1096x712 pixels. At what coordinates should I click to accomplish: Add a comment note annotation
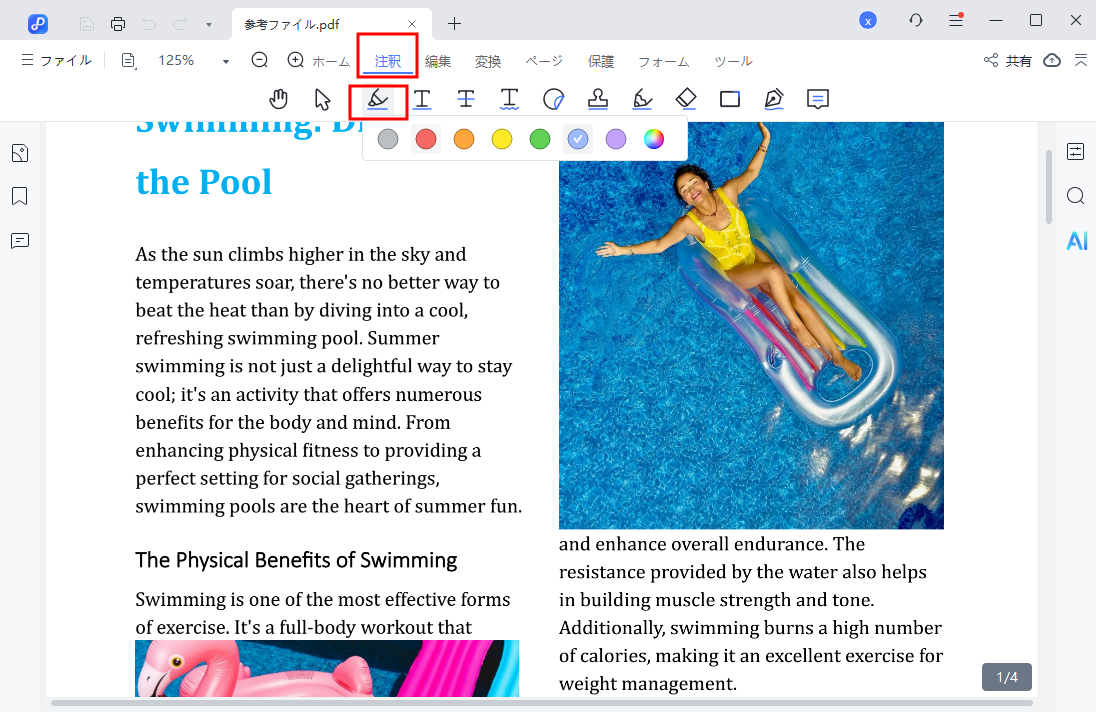tap(818, 99)
